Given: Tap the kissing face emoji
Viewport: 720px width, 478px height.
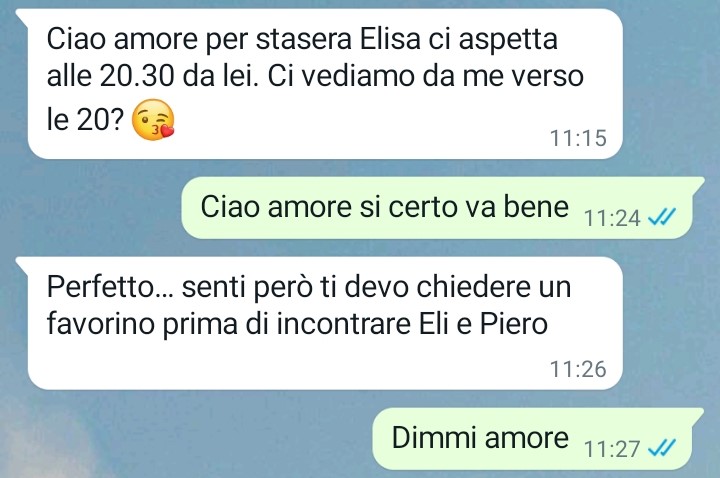Looking at the screenshot, I should pos(153,119).
